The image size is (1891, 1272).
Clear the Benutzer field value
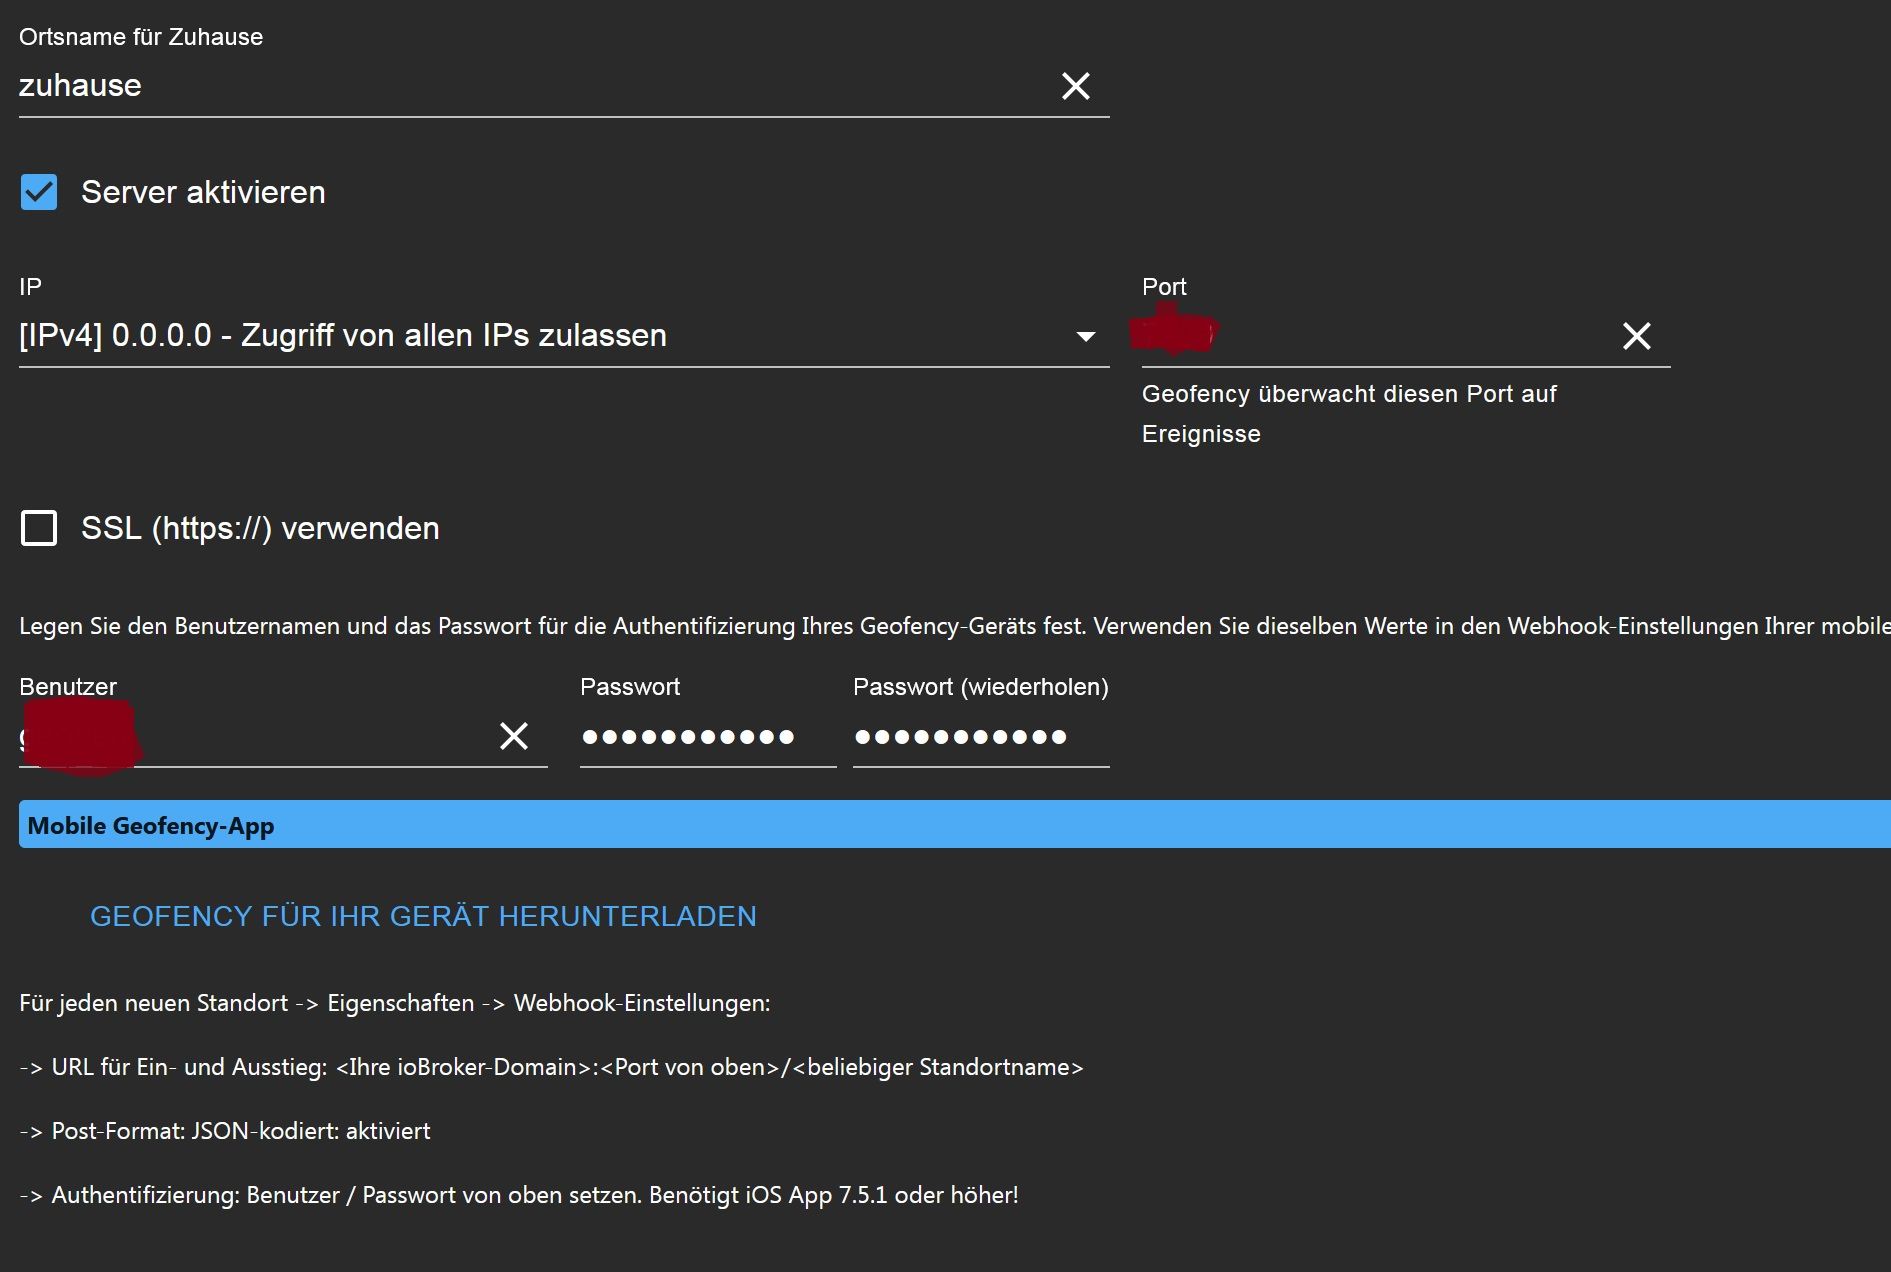[514, 736]
